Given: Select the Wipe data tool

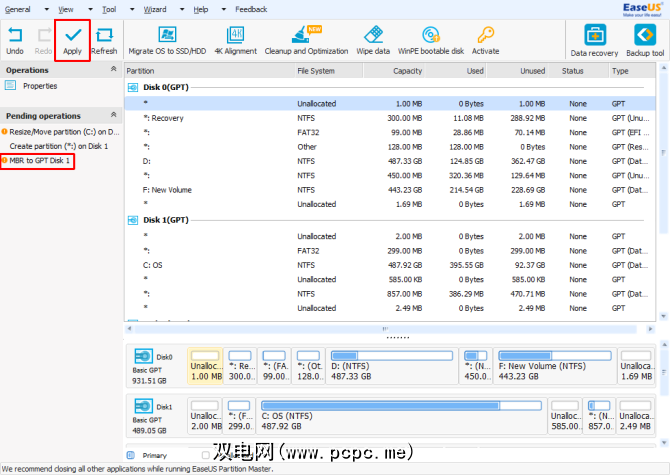Looking at the screenshot, I should [x=373, y=41].
